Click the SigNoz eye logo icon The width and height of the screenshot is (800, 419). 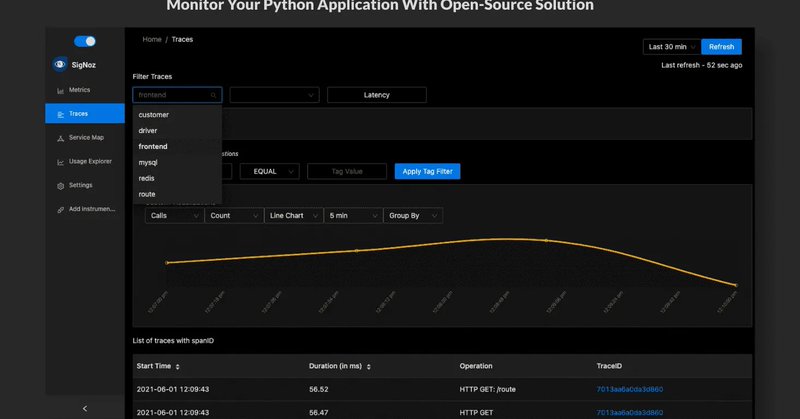pos(60,64)
